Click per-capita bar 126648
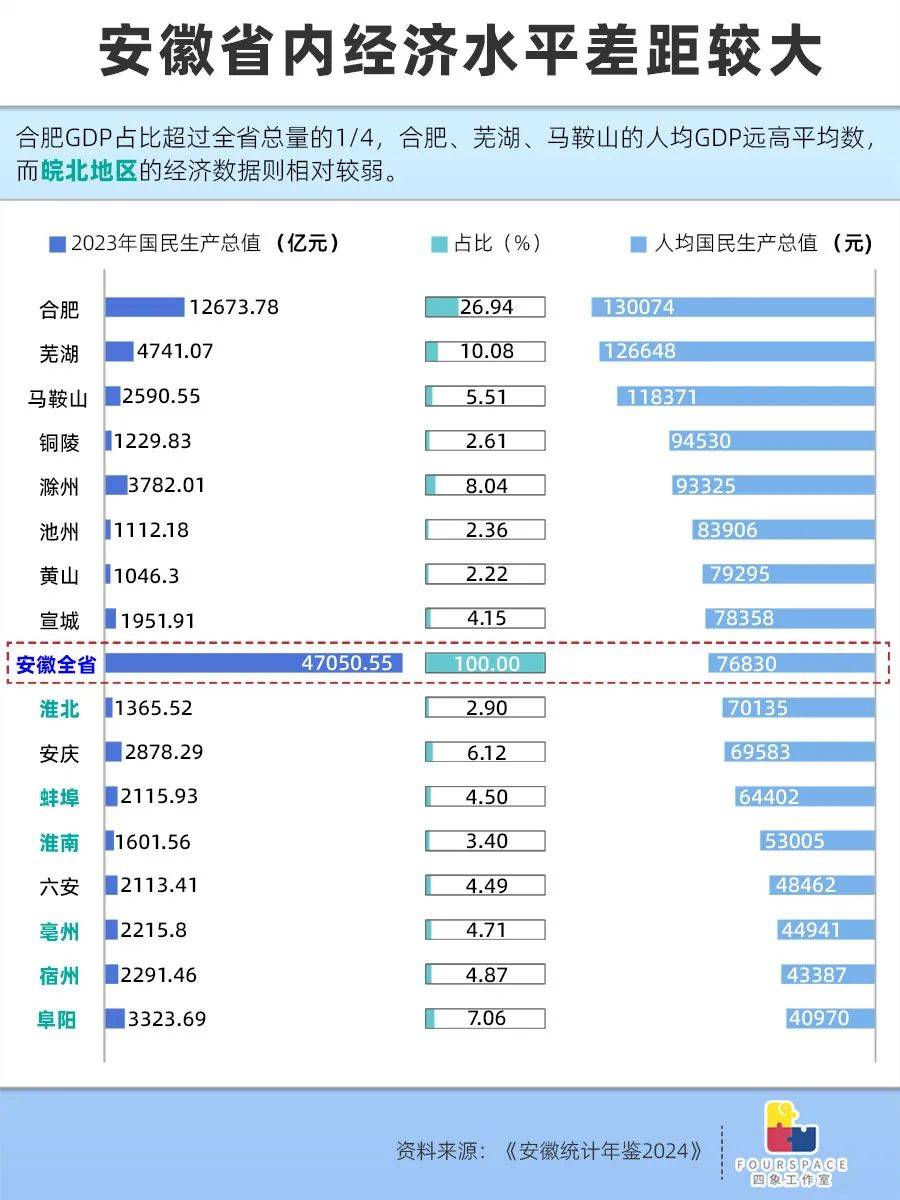 coord(737,352)
